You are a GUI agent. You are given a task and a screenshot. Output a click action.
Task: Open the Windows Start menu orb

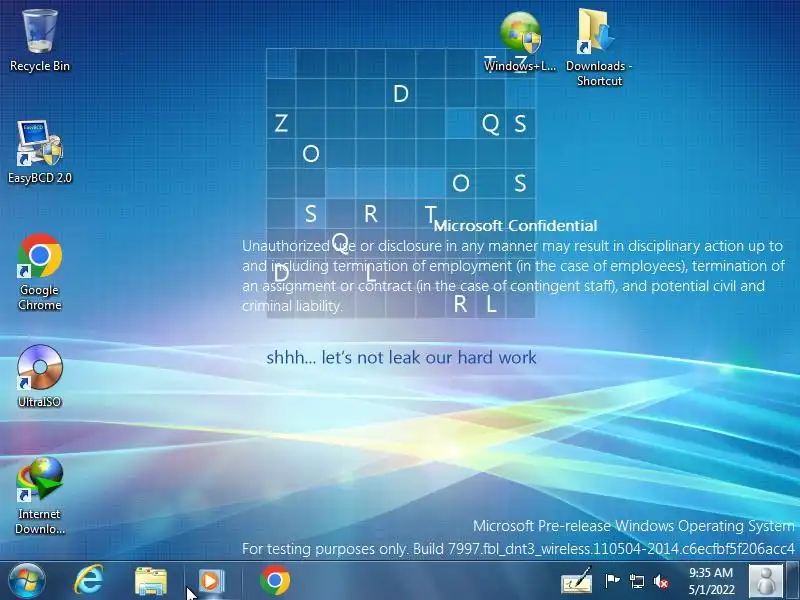click(x=27, y=581)
